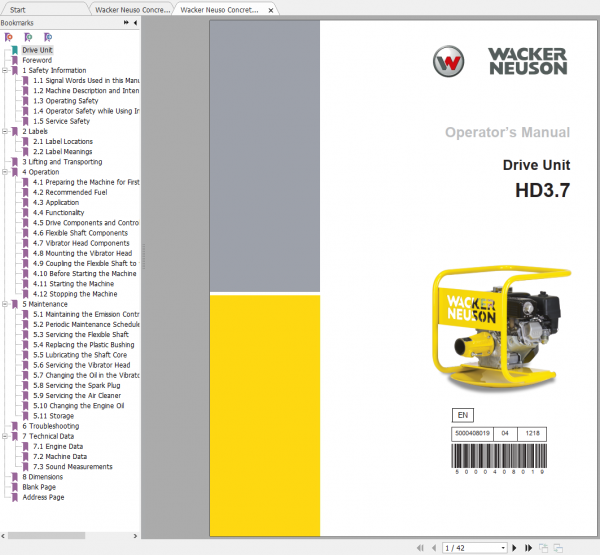Open bookmark 5.11 Storage

[53, 416]
